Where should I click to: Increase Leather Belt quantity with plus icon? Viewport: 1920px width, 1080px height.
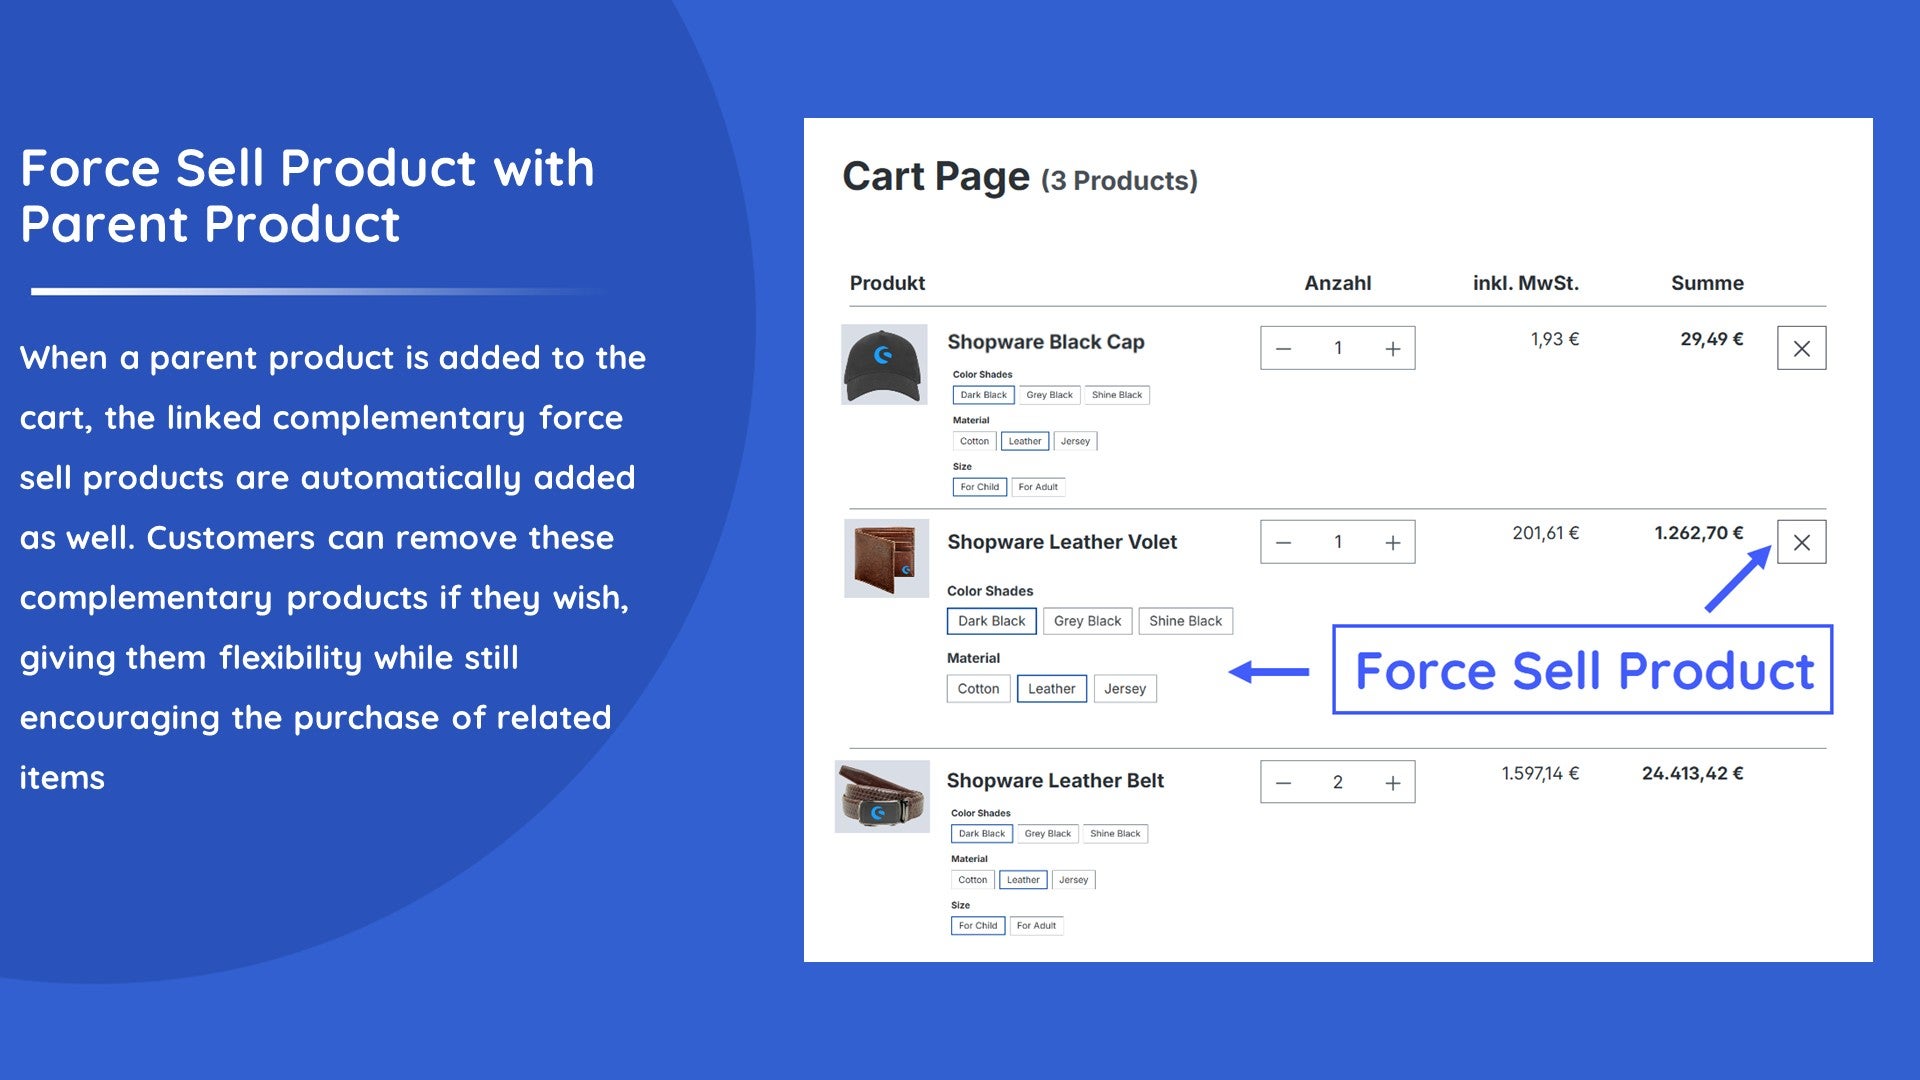(1392, 782)
